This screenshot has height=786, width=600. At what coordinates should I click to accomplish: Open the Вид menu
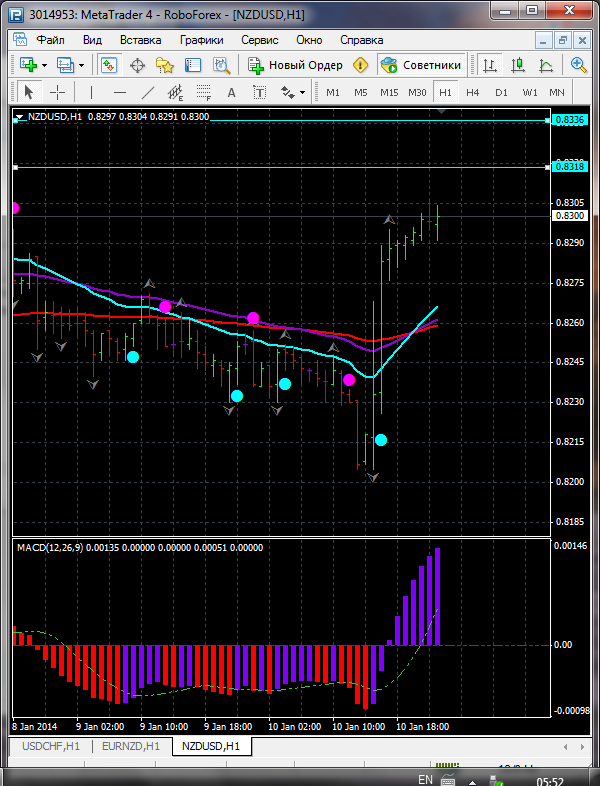click(x=92, y=40)
